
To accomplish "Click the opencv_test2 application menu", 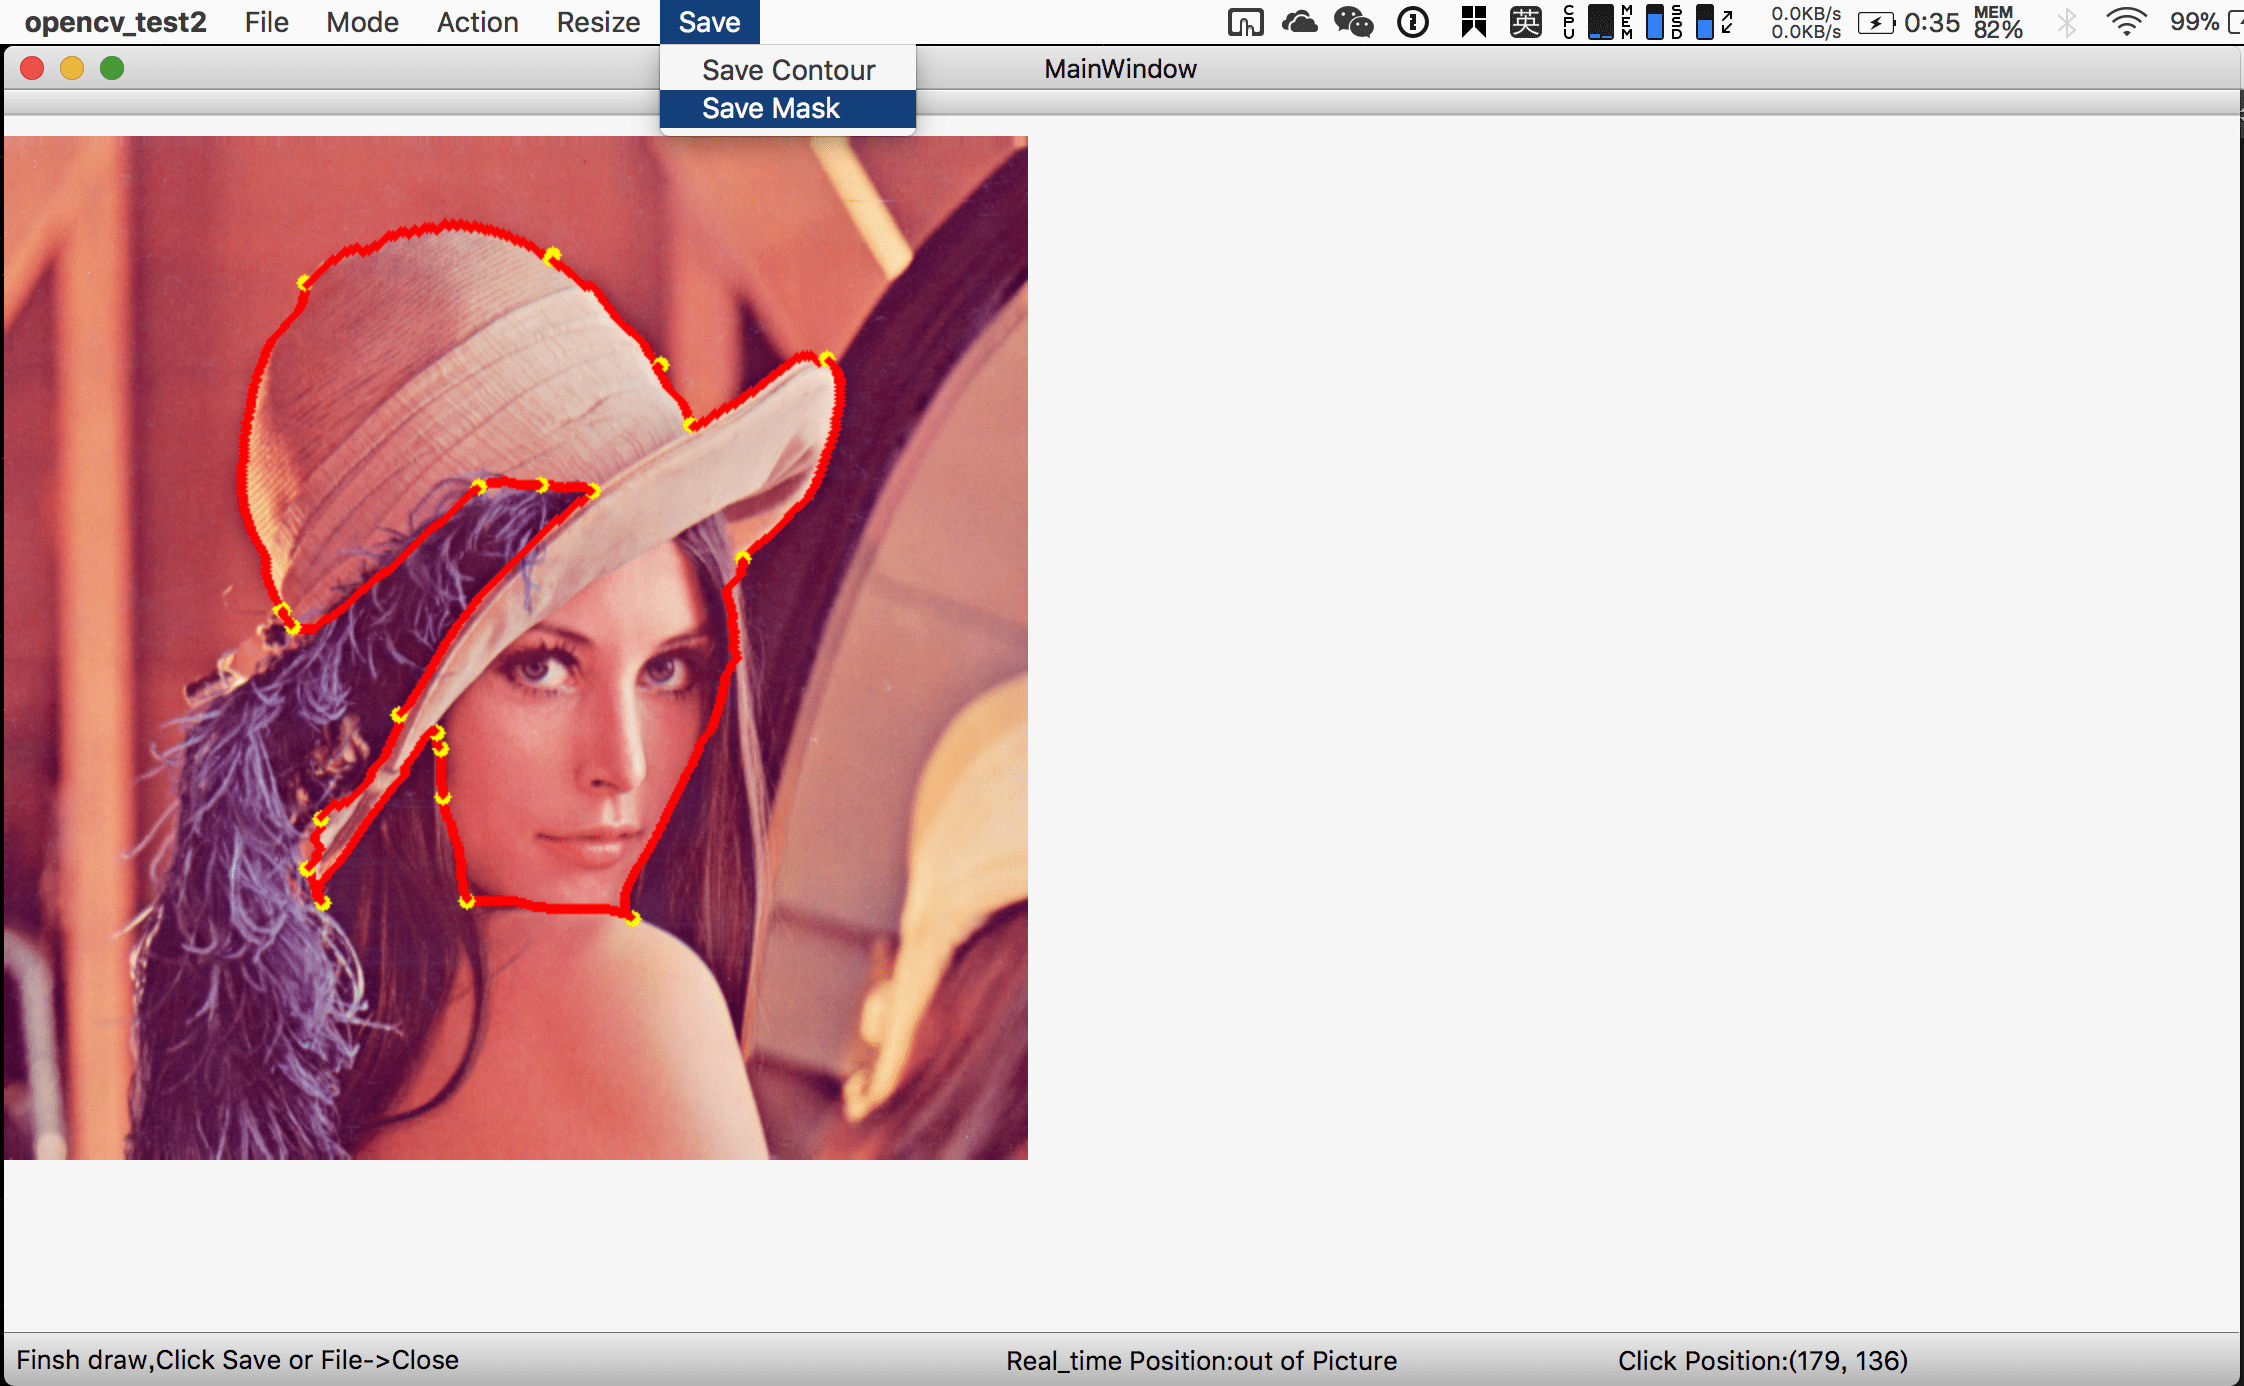I will pos(115,22).
